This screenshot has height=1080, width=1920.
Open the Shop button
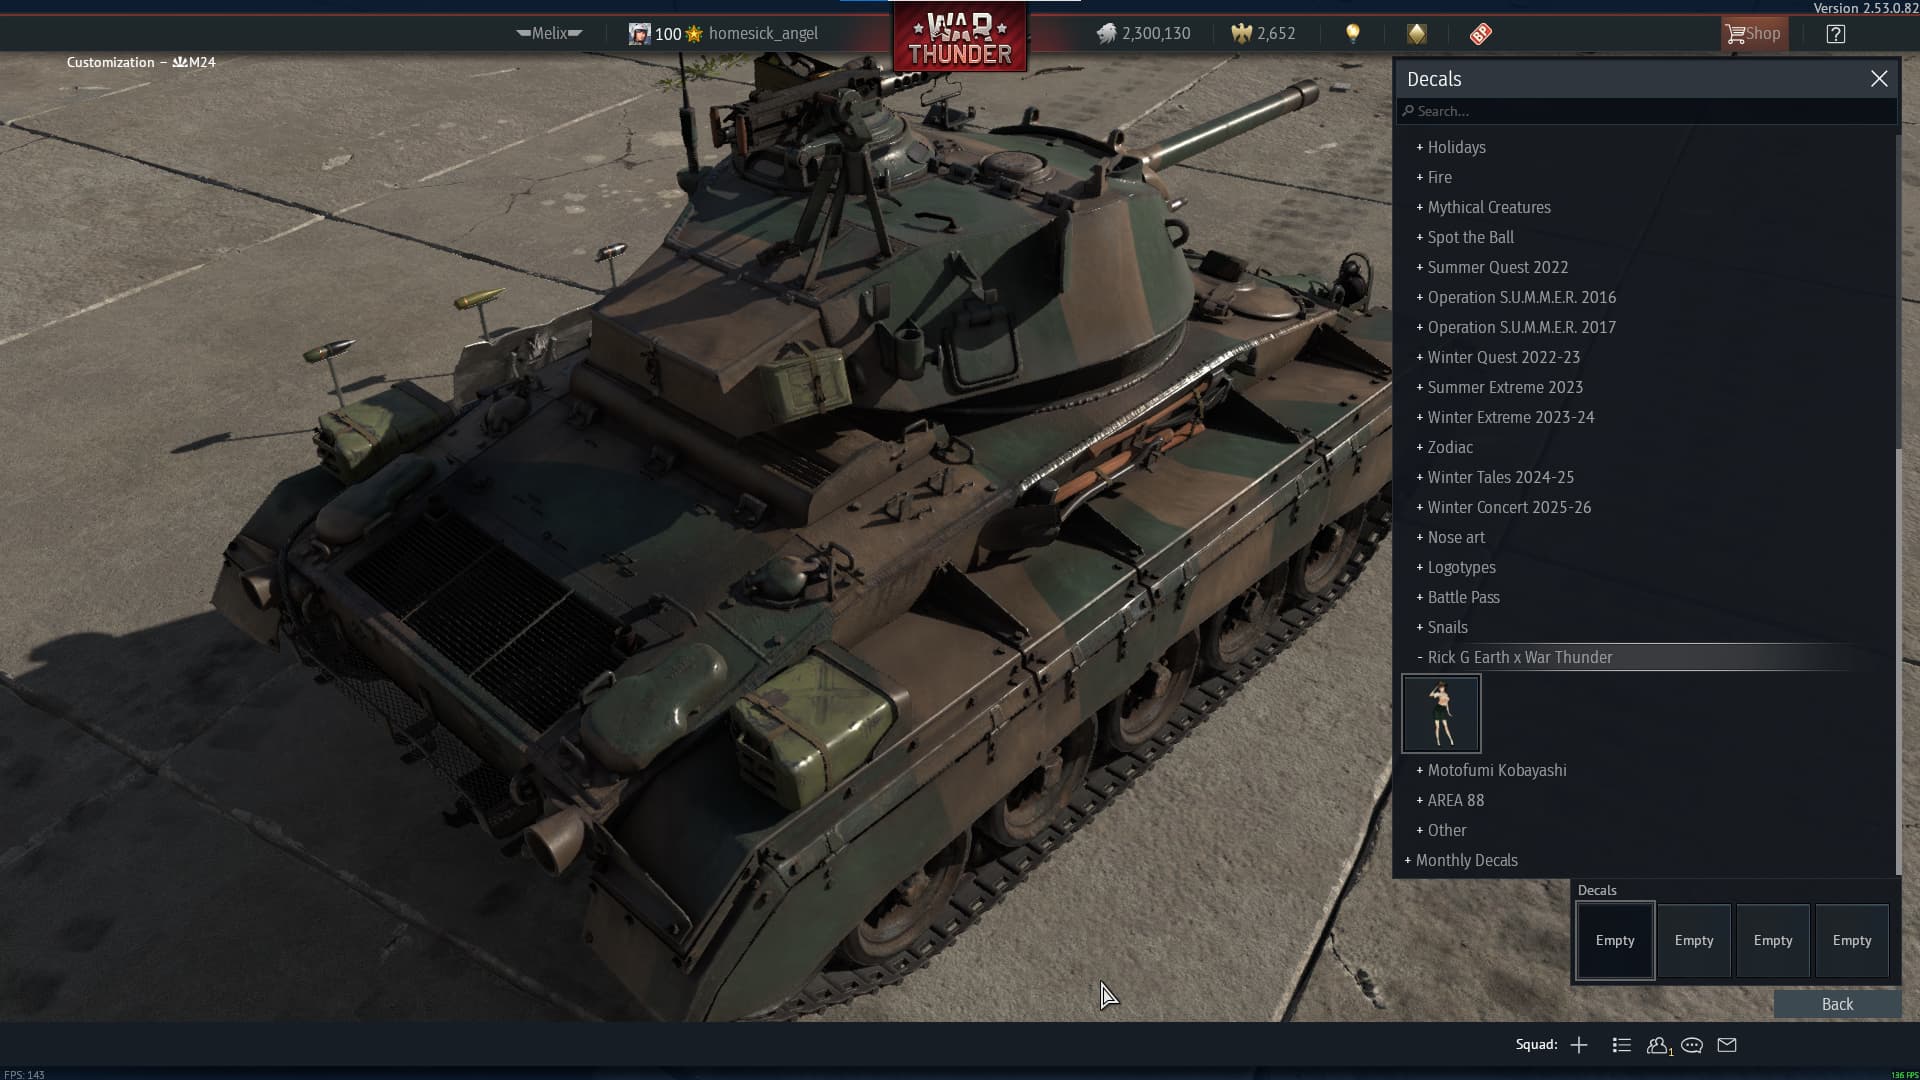click(x=1753, y=34)
